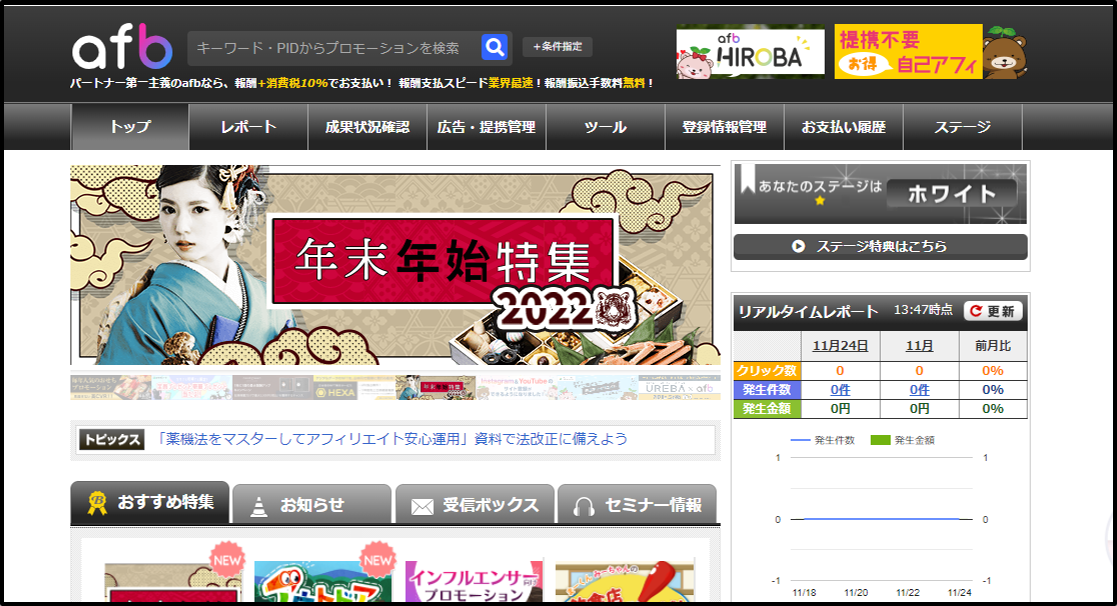
Task: Open the セミナー情報 tab with headphone icon
Action: [x=637, y=505]
